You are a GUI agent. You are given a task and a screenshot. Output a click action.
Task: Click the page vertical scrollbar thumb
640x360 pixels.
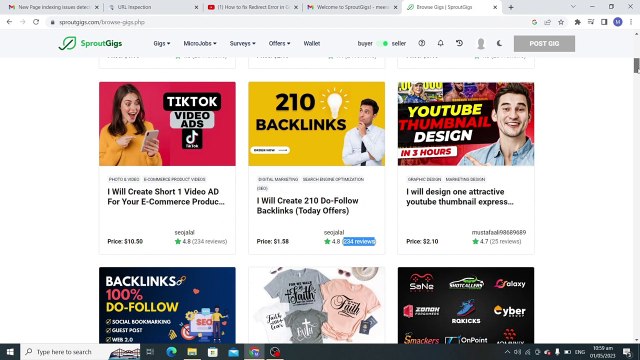(636, 65)
